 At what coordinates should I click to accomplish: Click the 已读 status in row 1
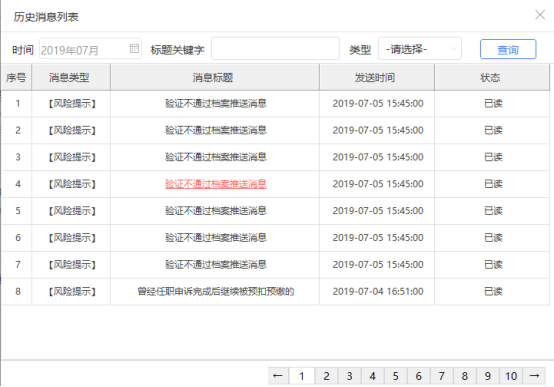point(493,103)
